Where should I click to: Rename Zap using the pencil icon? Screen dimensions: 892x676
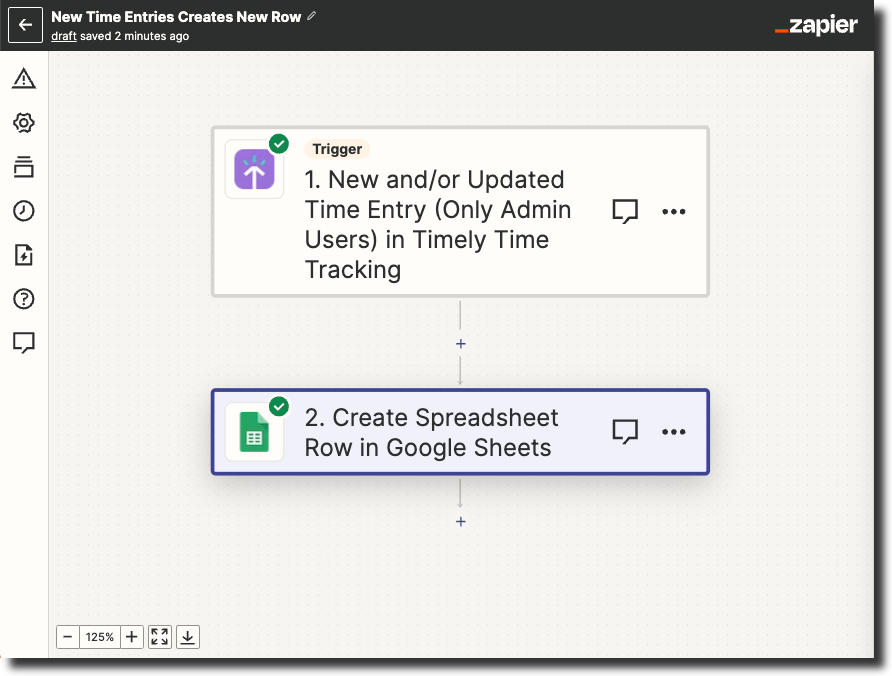[312, 16]
